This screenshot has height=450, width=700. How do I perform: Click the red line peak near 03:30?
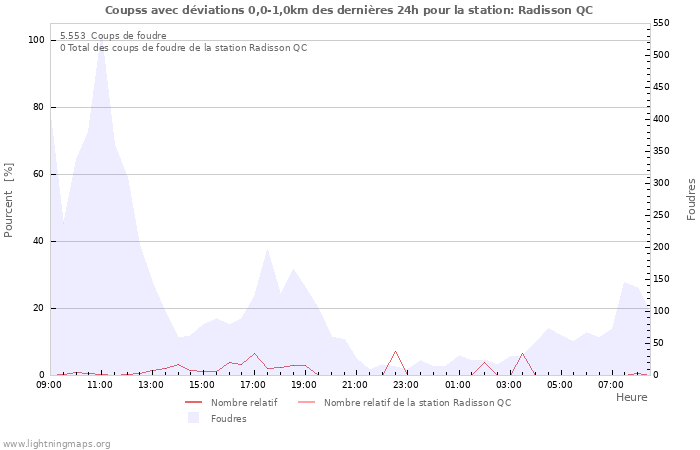522,354
